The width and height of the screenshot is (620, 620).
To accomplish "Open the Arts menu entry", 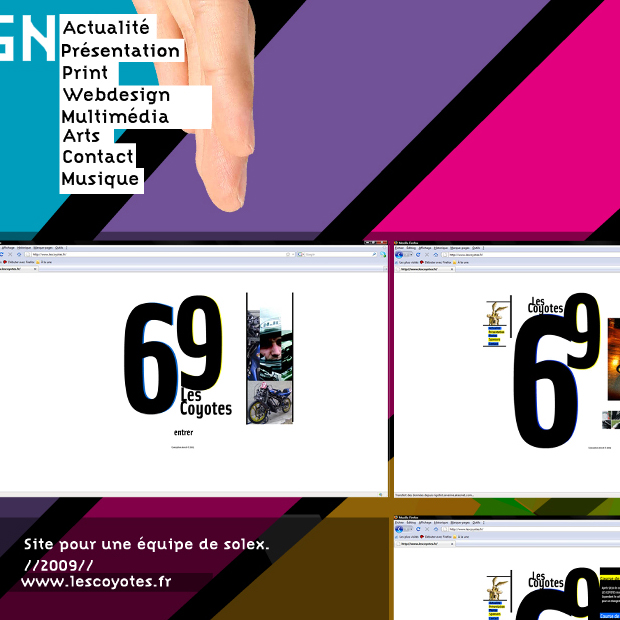I will pos(81,136).
